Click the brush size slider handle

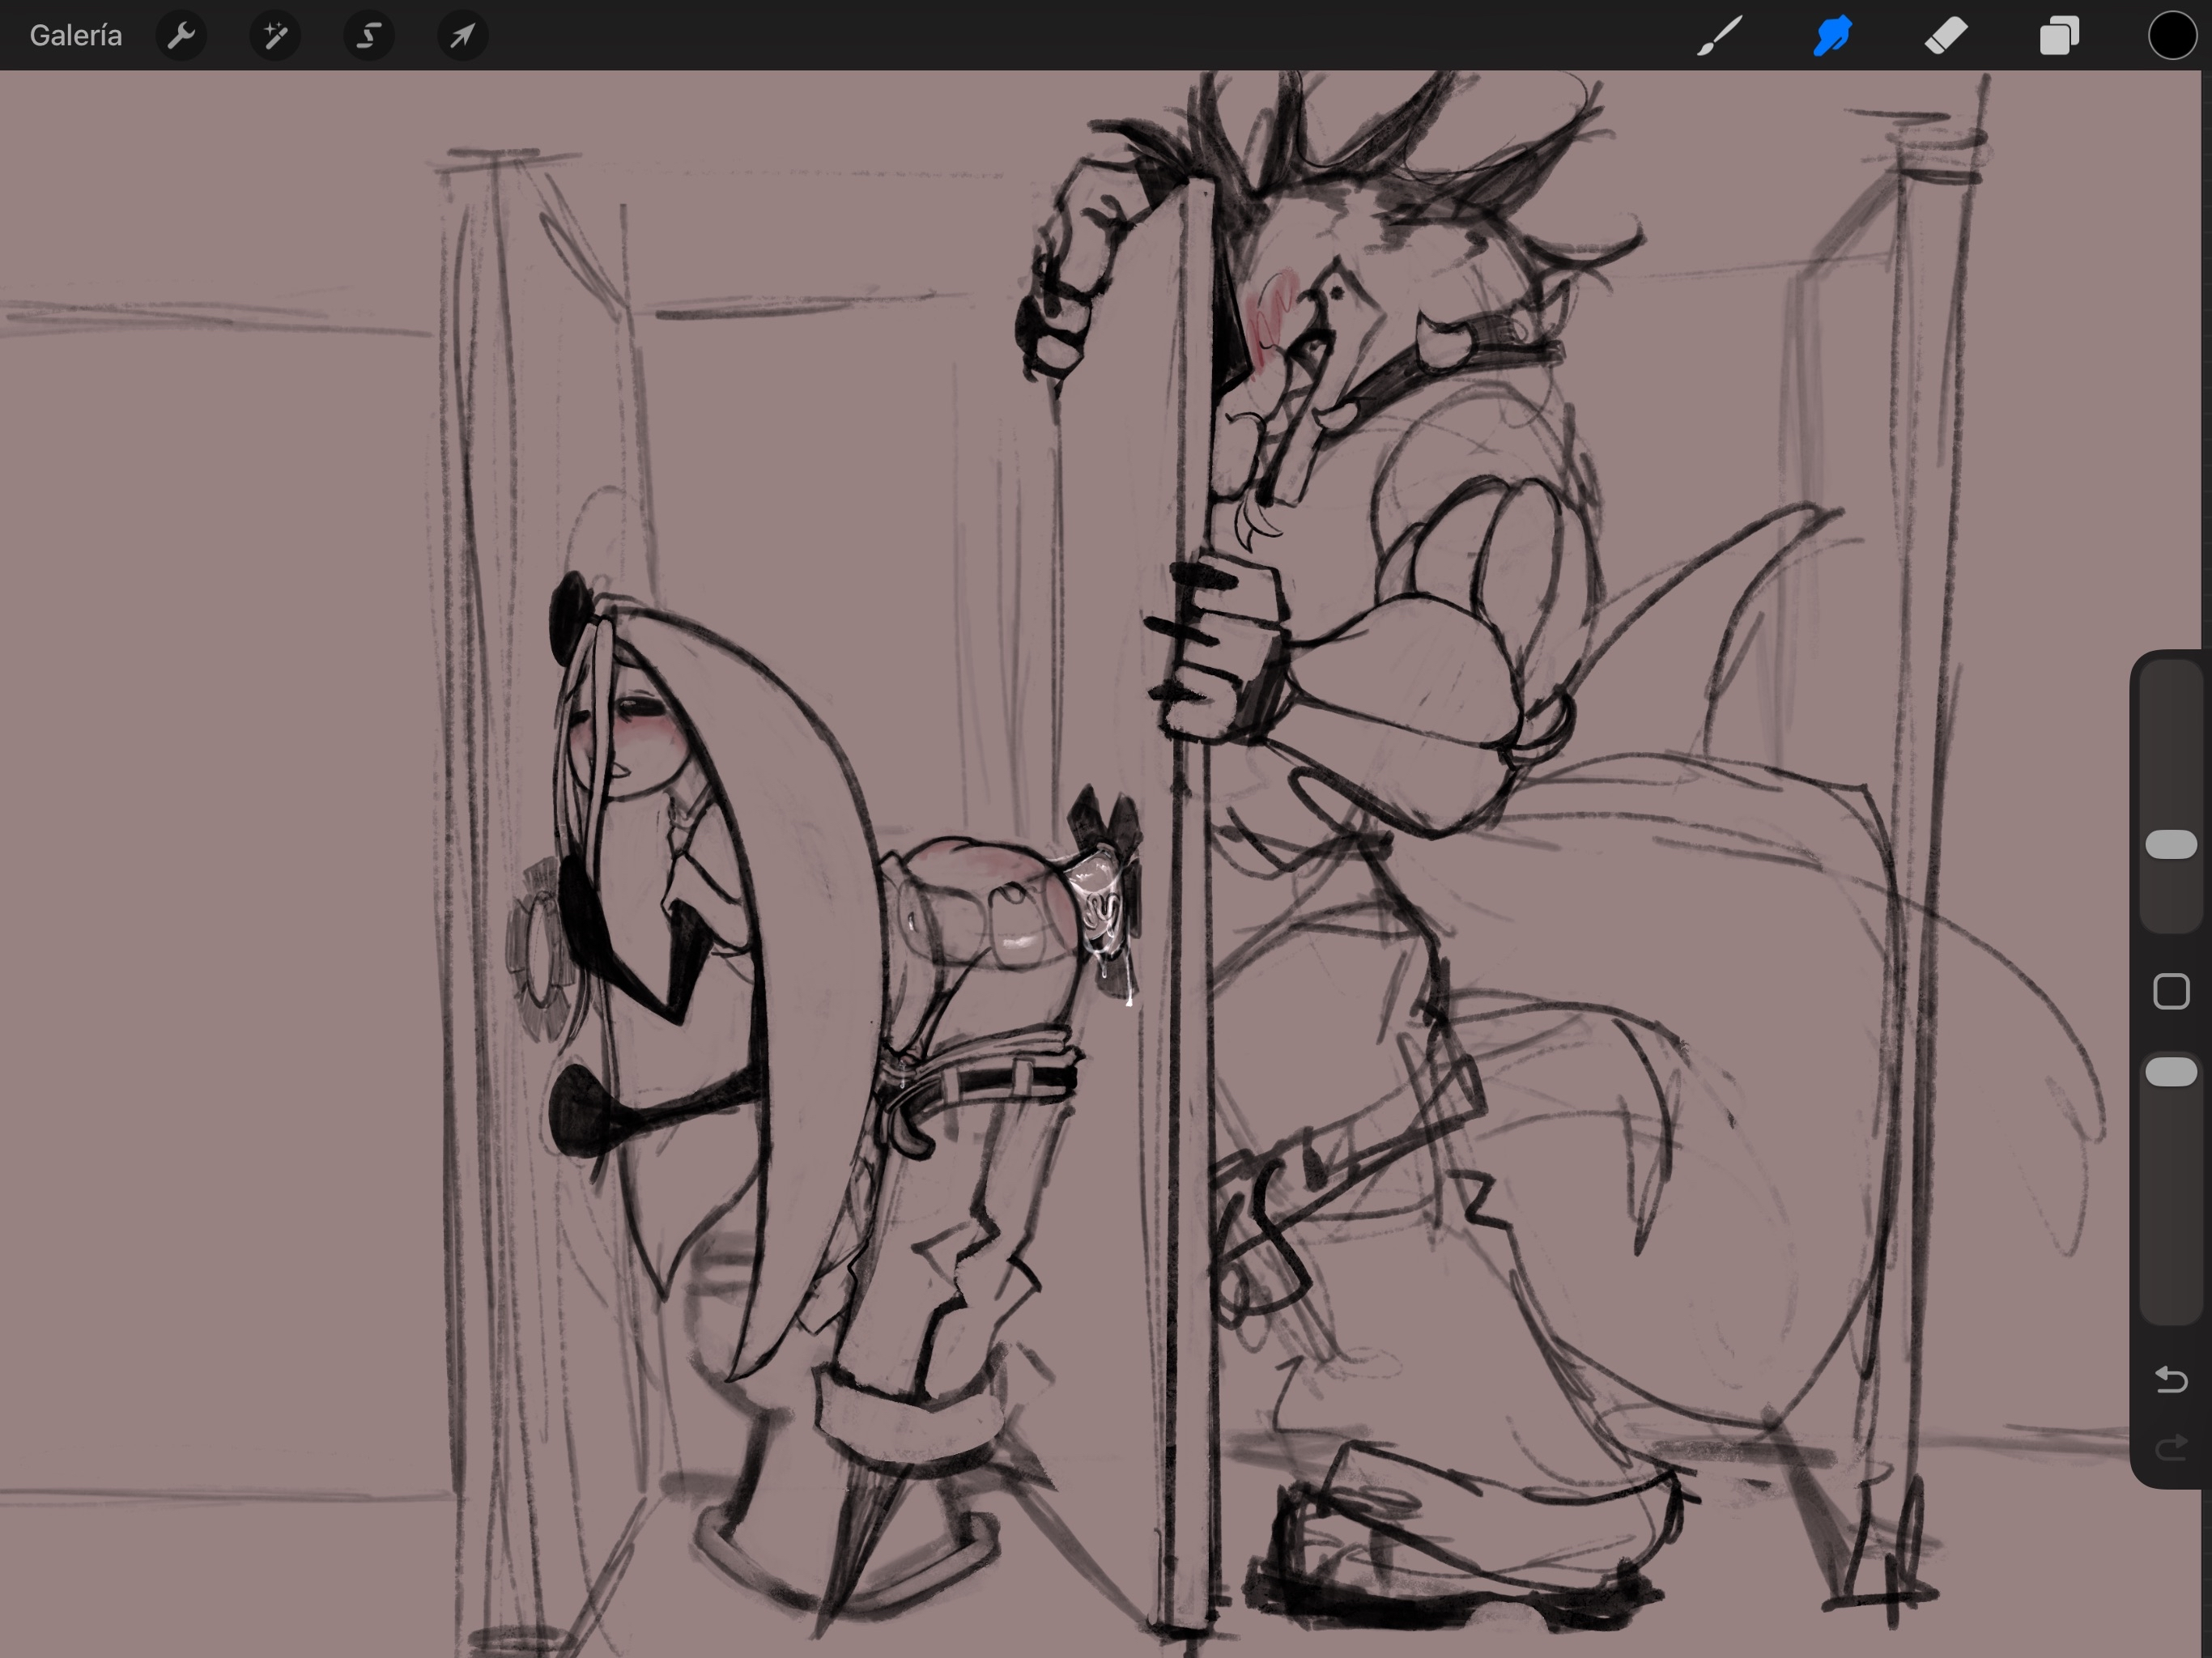pyautogui.click(x=2171, y=844)
